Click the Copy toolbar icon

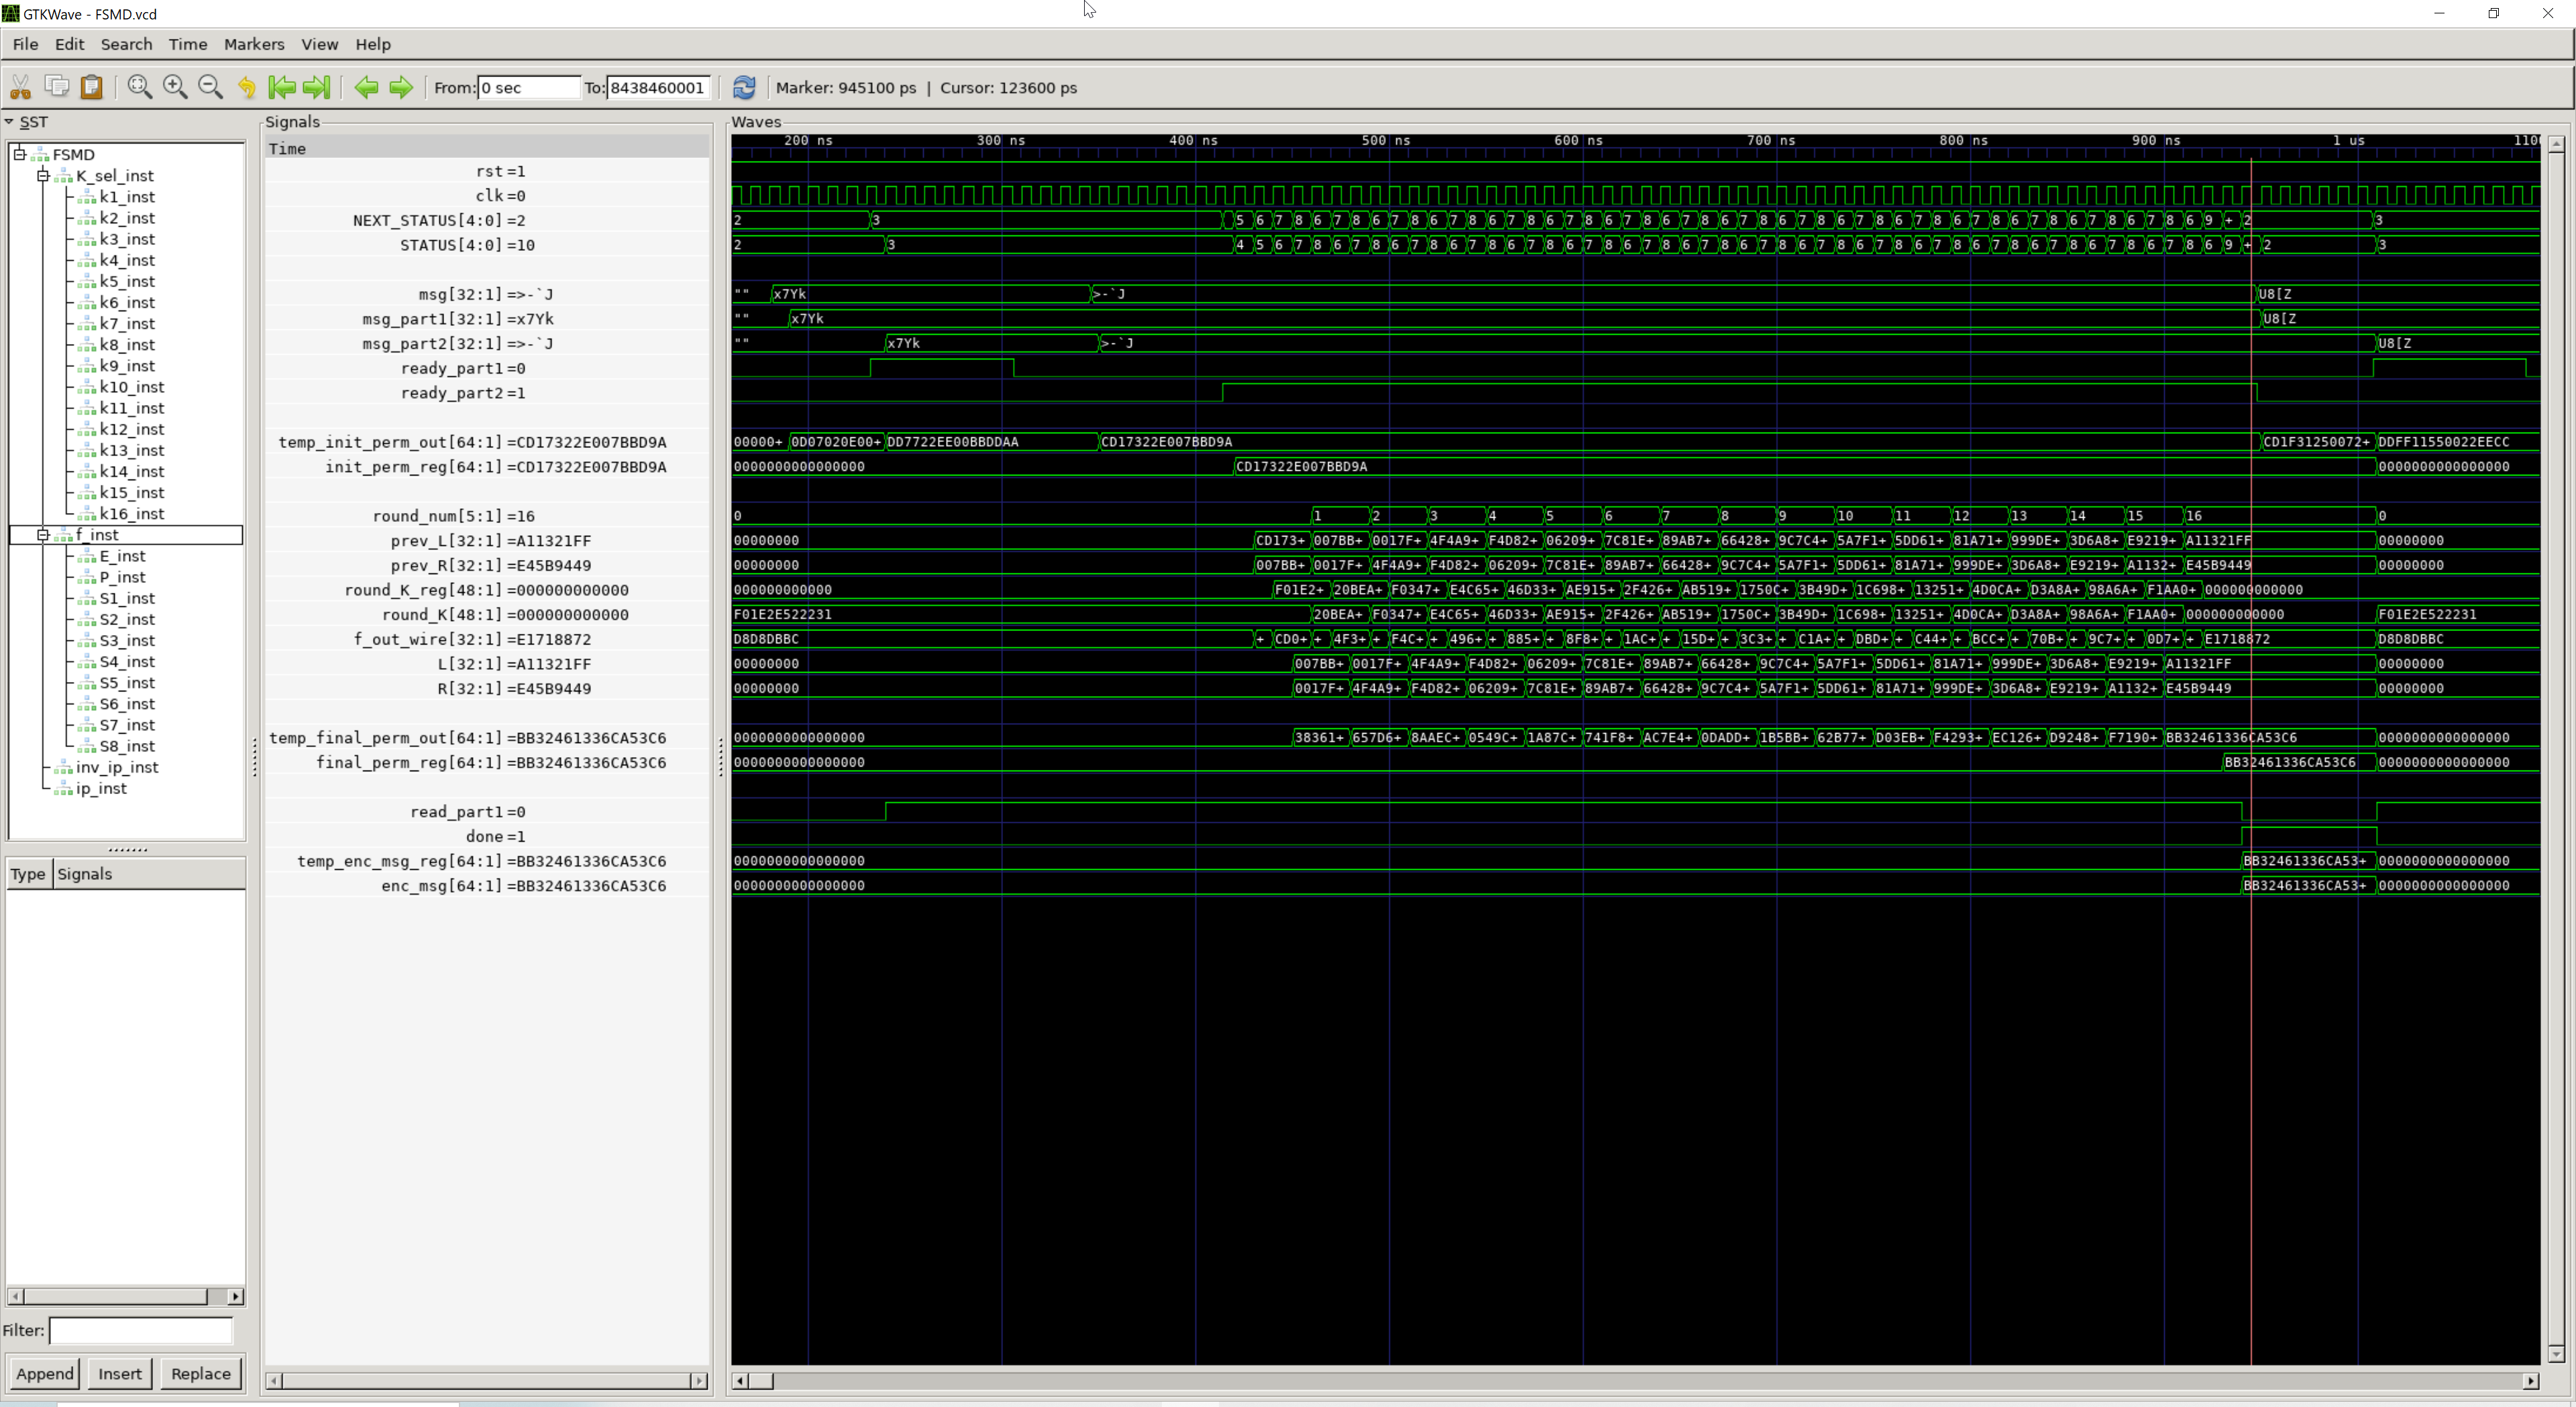pyautogui.click(x=57, y=87)
